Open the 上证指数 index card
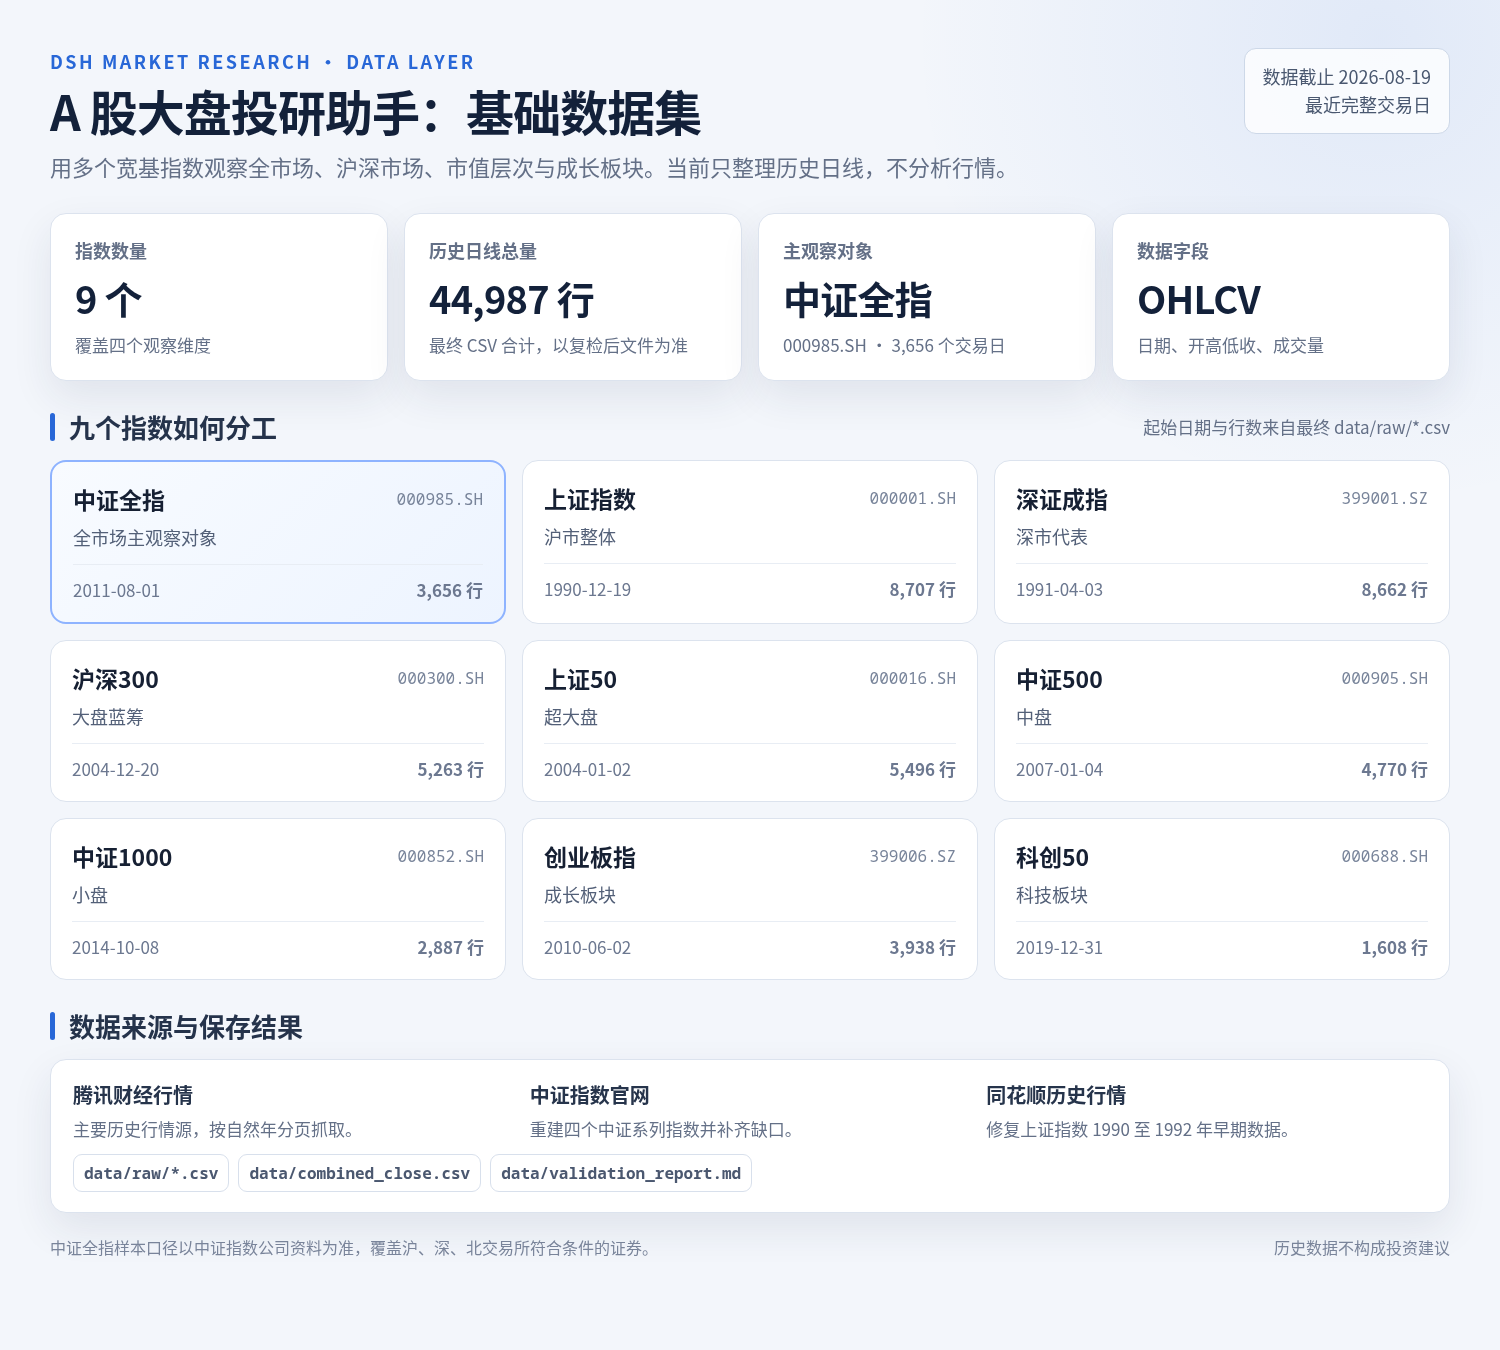 [750, 542]
